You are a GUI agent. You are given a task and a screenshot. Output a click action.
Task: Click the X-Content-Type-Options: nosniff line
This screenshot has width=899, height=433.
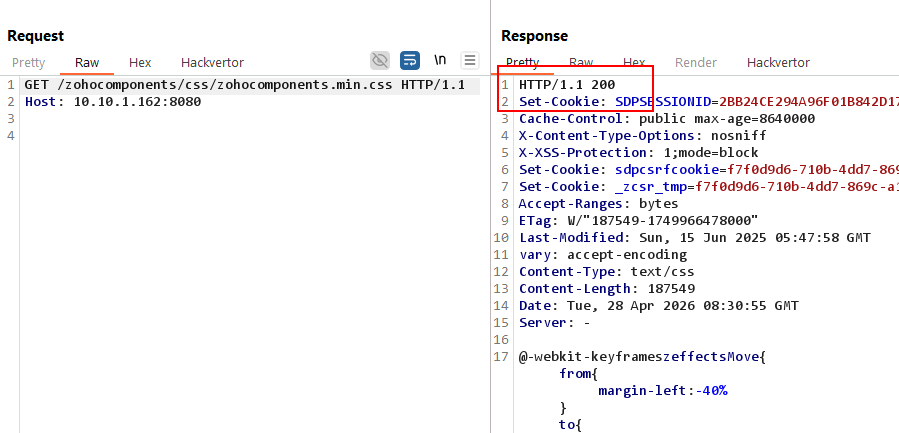tap(642, 136)
